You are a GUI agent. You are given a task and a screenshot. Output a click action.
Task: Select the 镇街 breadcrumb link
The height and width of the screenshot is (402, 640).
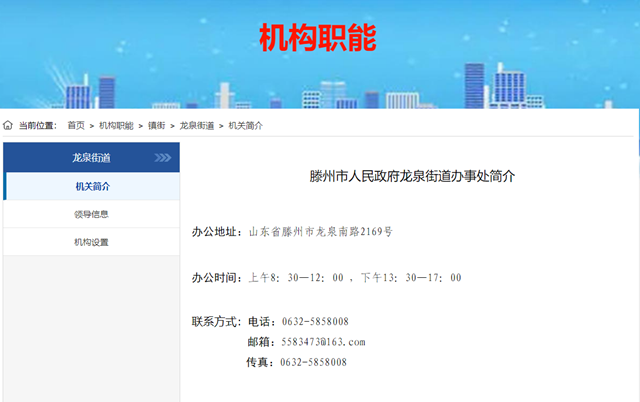point(157,125)
